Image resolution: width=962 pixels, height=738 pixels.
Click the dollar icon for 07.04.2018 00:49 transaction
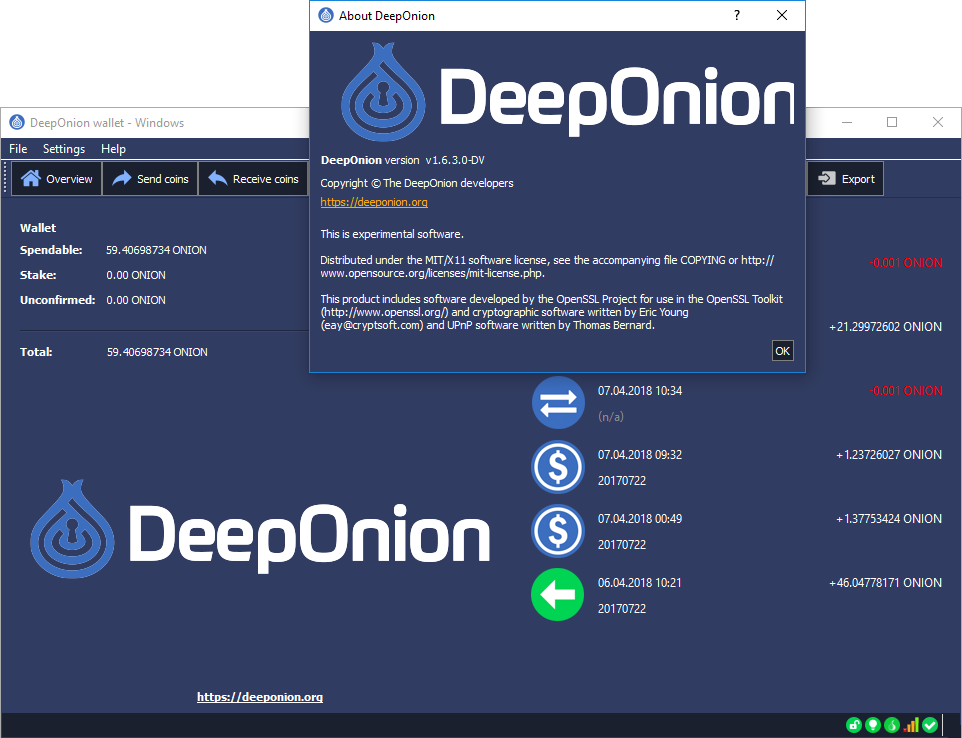pyautogui.click(x=558, y=531)
